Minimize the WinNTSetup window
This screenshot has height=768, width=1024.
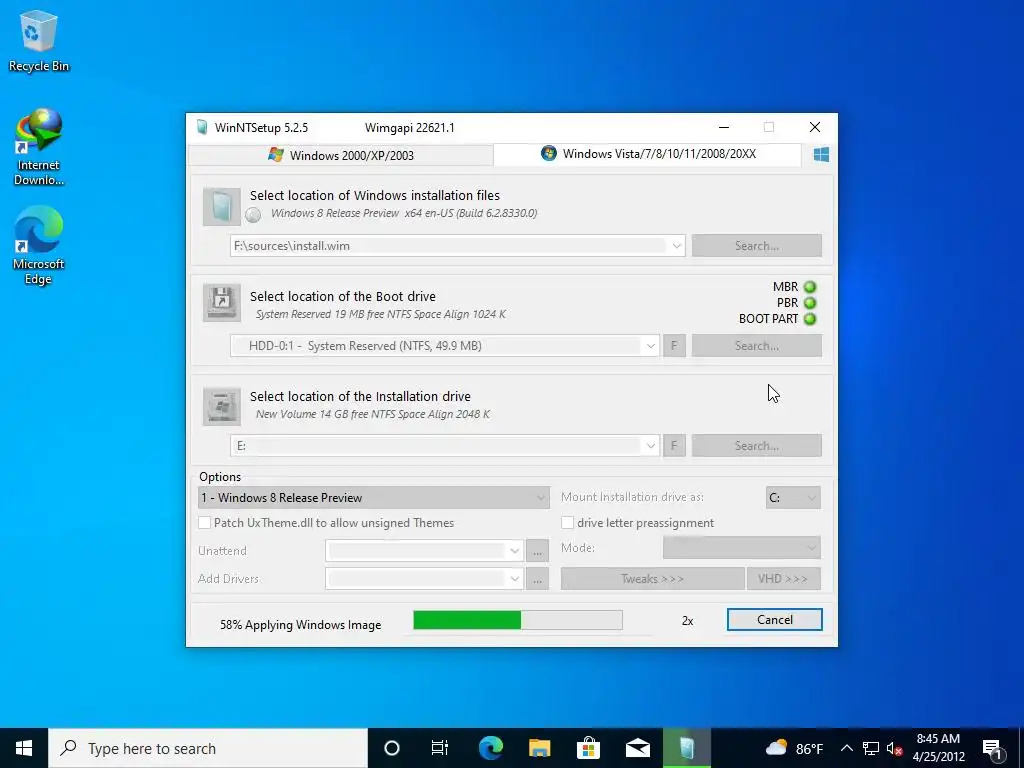[x=724, y=127]
